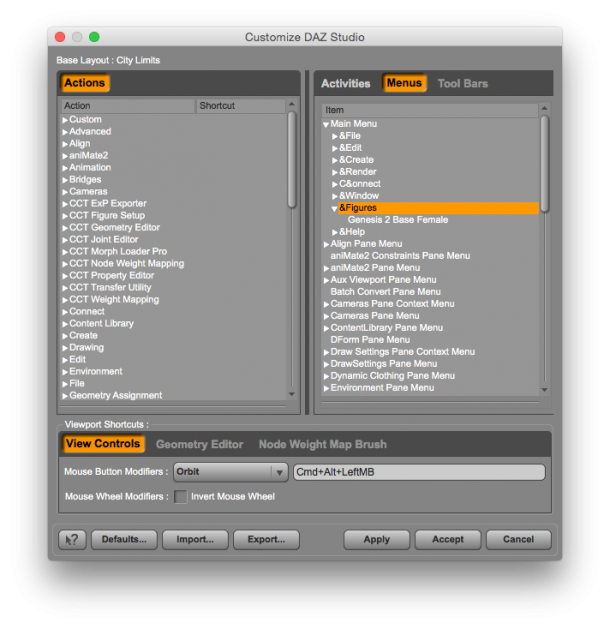Viewport: 610px width, 629px height.
Task: Close the Customize DAZ Studio window
Action: click(60, 37)
